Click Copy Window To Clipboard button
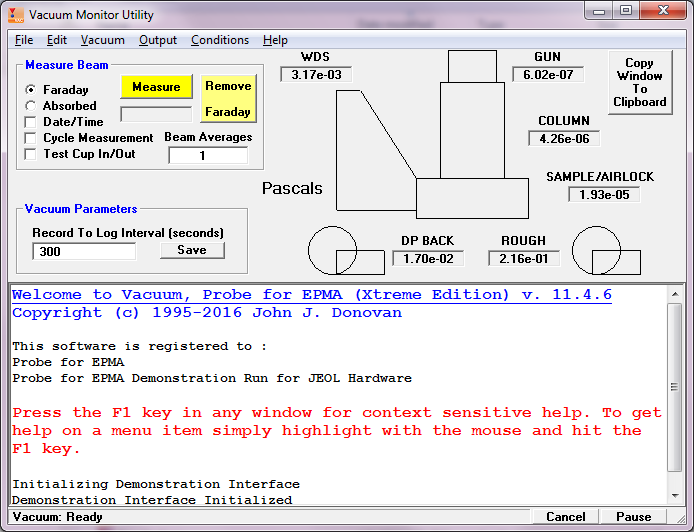Image resolution: width=694 pixels, height=532 pixels. pos(639,83)
